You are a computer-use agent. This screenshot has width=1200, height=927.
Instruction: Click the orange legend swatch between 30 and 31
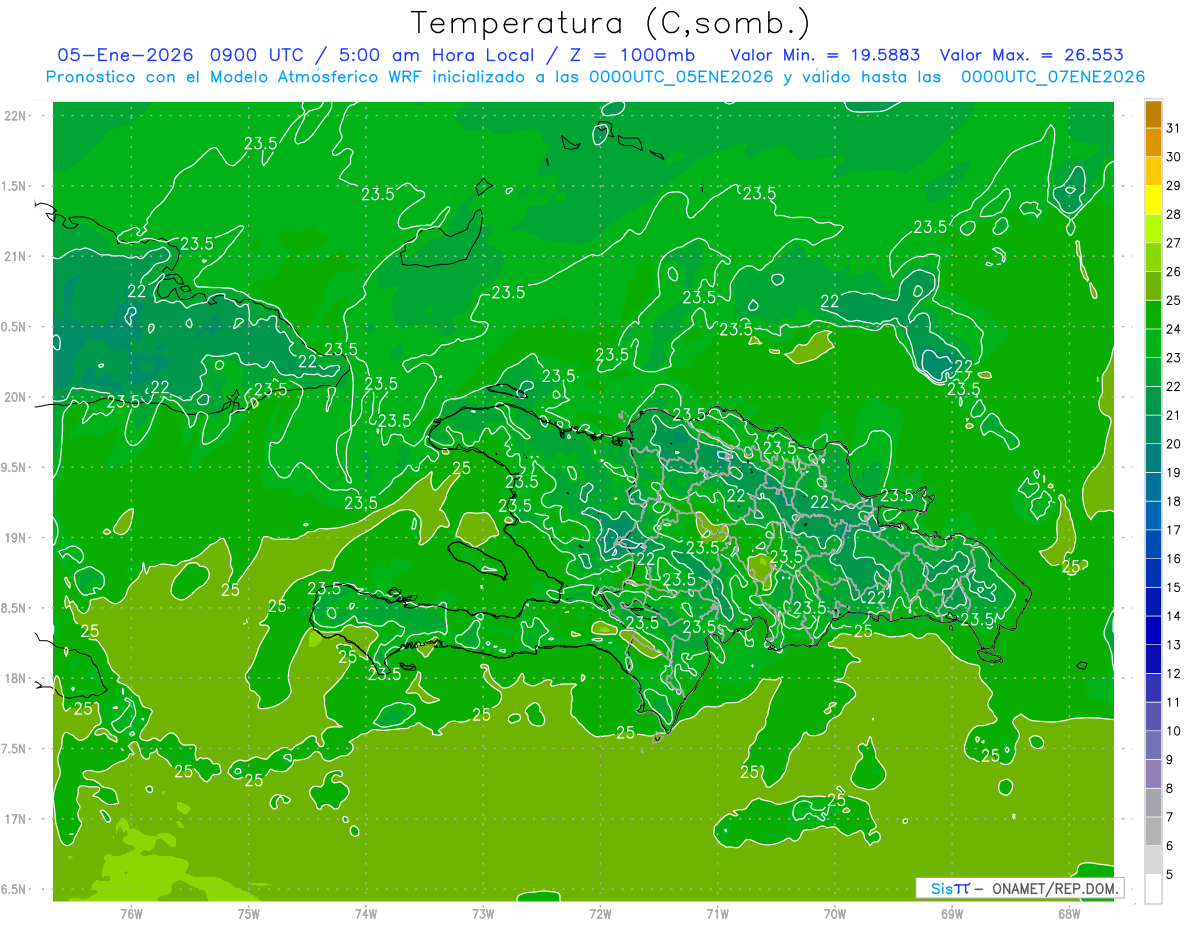pos(1153,143)
